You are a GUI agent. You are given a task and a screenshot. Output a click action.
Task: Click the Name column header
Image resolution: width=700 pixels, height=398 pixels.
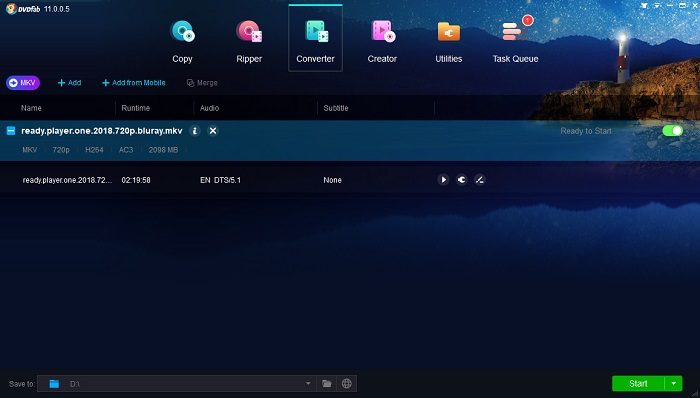pyautogui.click(x=31, y=108)
